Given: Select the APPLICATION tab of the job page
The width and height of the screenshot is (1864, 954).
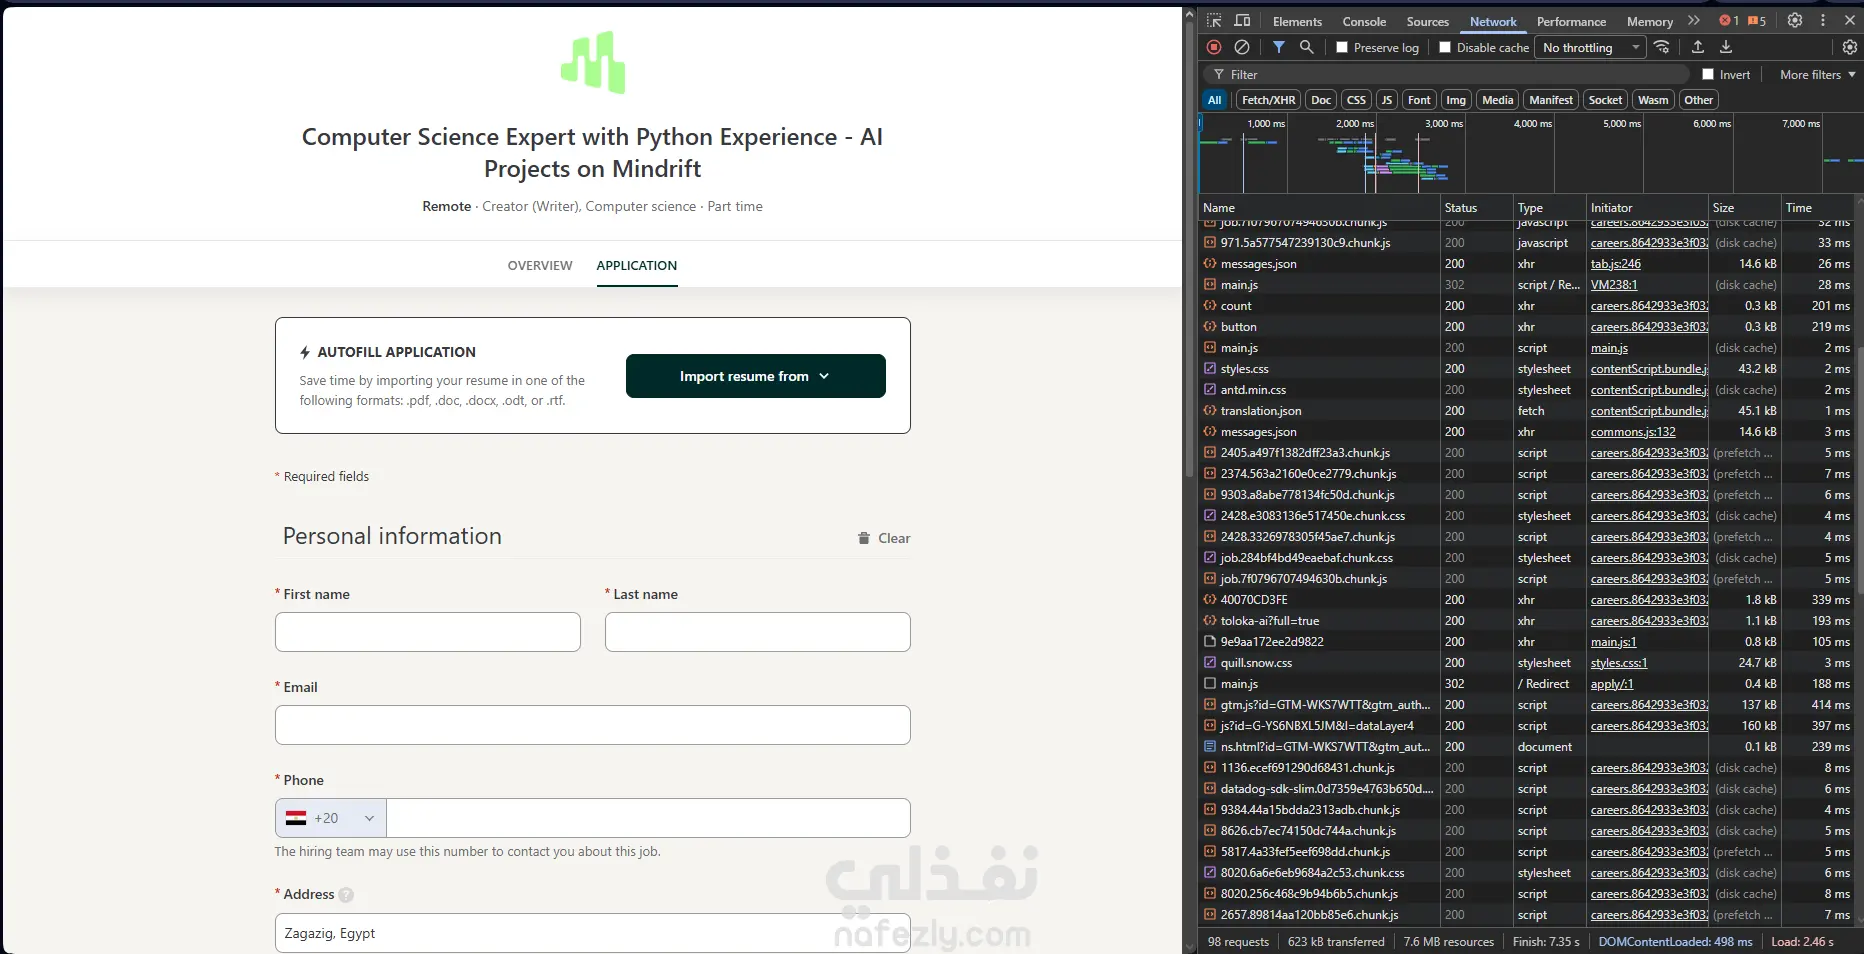Looking at the screenshot, I should pyautogui.click(x=637, y=265).
